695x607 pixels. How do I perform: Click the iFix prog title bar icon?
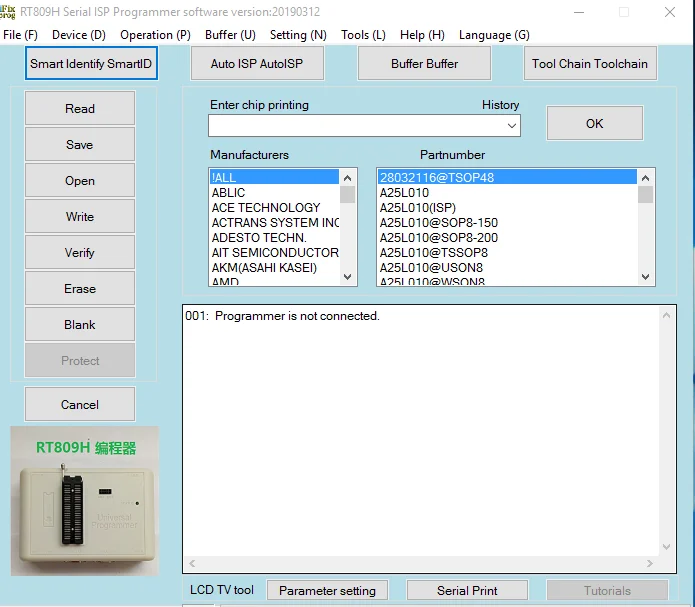click(x=7, y=12)
